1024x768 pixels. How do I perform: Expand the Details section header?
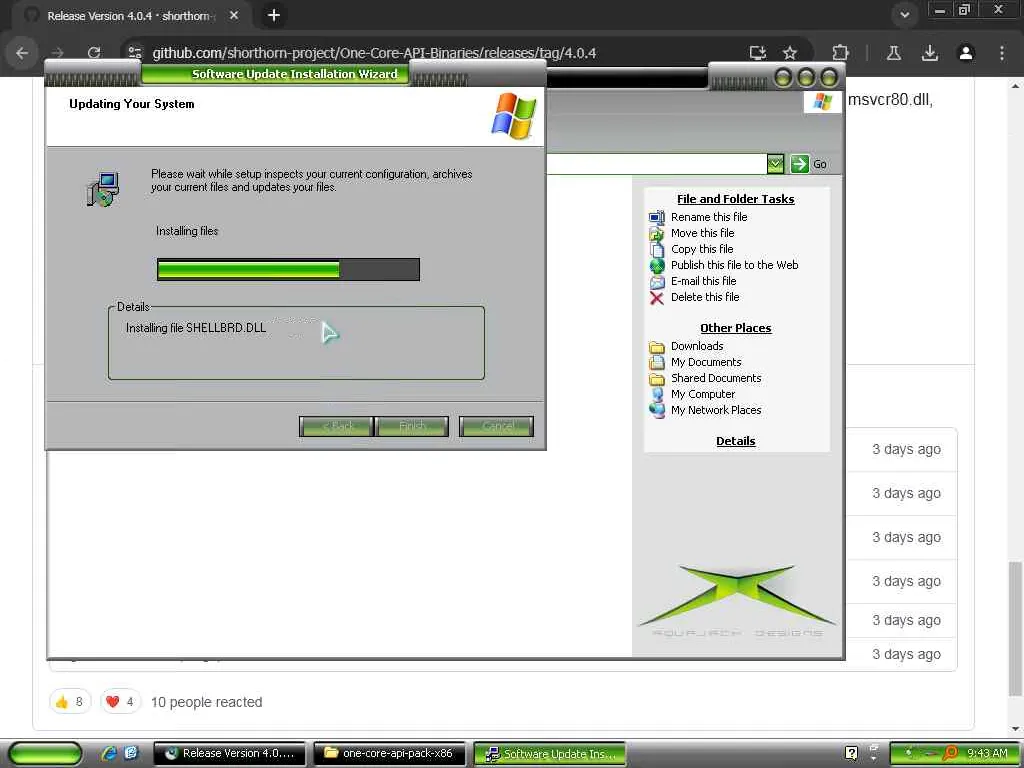tap(735, 441)
